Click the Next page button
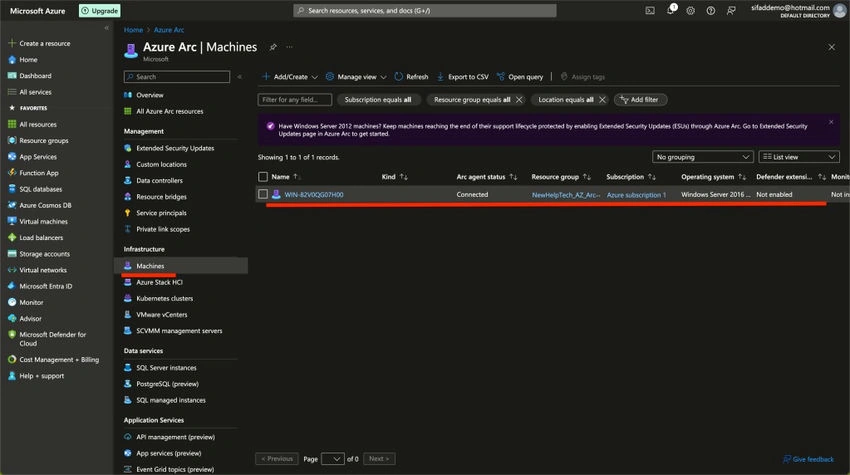Image resolution: width=850 pixels, height=475 pixels. click(379, 459)
